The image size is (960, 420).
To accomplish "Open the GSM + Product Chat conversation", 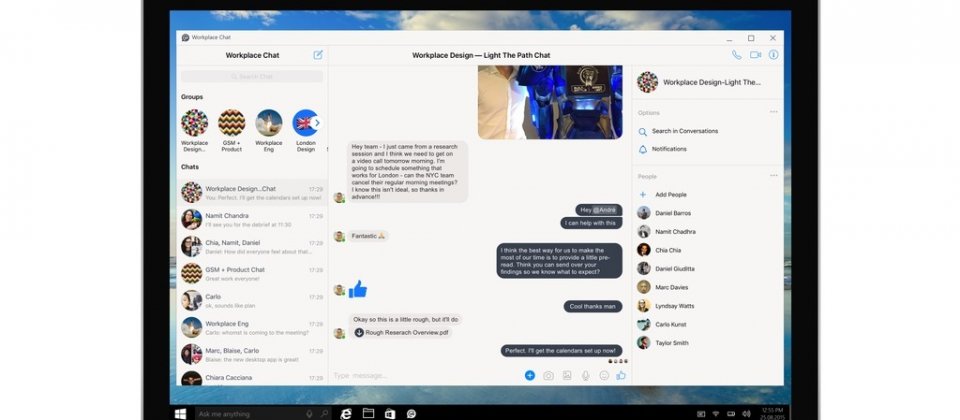I will [x=252, y=273].
